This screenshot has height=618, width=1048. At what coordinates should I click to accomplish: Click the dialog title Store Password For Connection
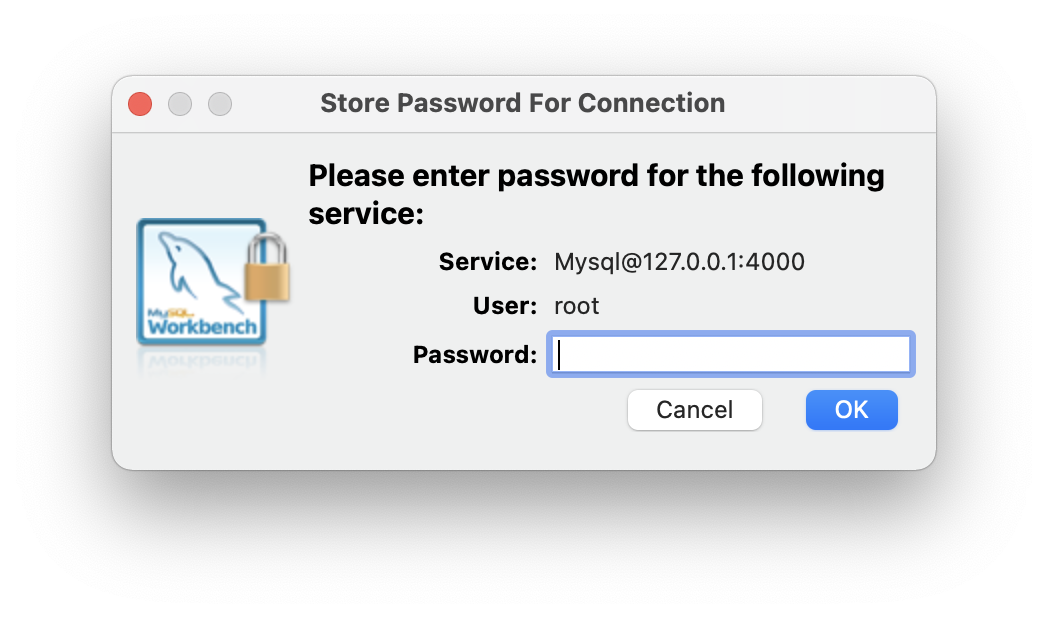click(x=522, y=103)
